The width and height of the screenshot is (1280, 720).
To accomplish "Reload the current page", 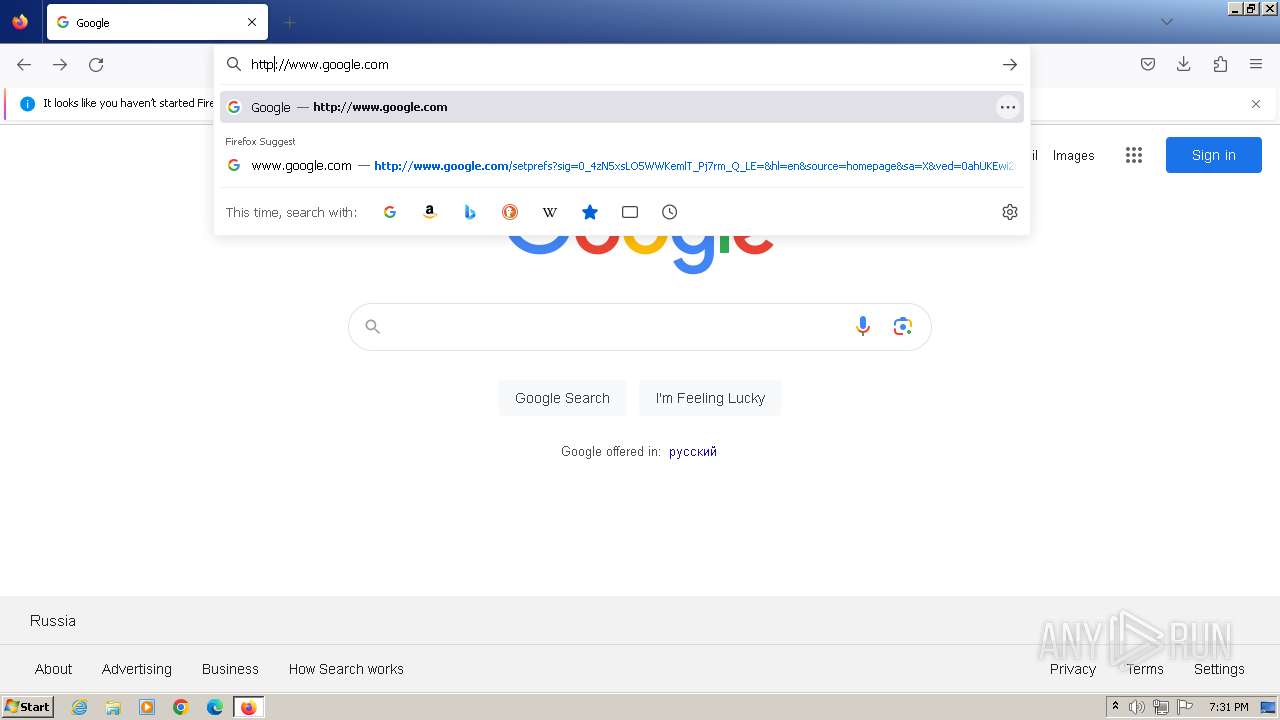I will pos(96,64).
